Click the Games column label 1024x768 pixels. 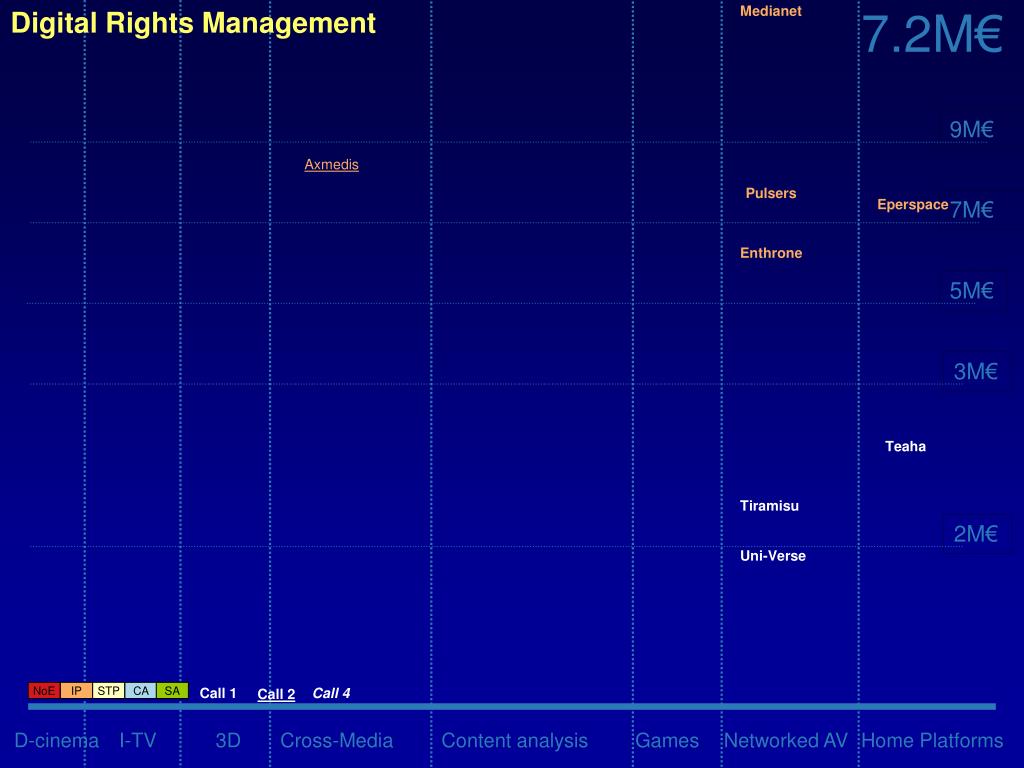tap(667, 741)
